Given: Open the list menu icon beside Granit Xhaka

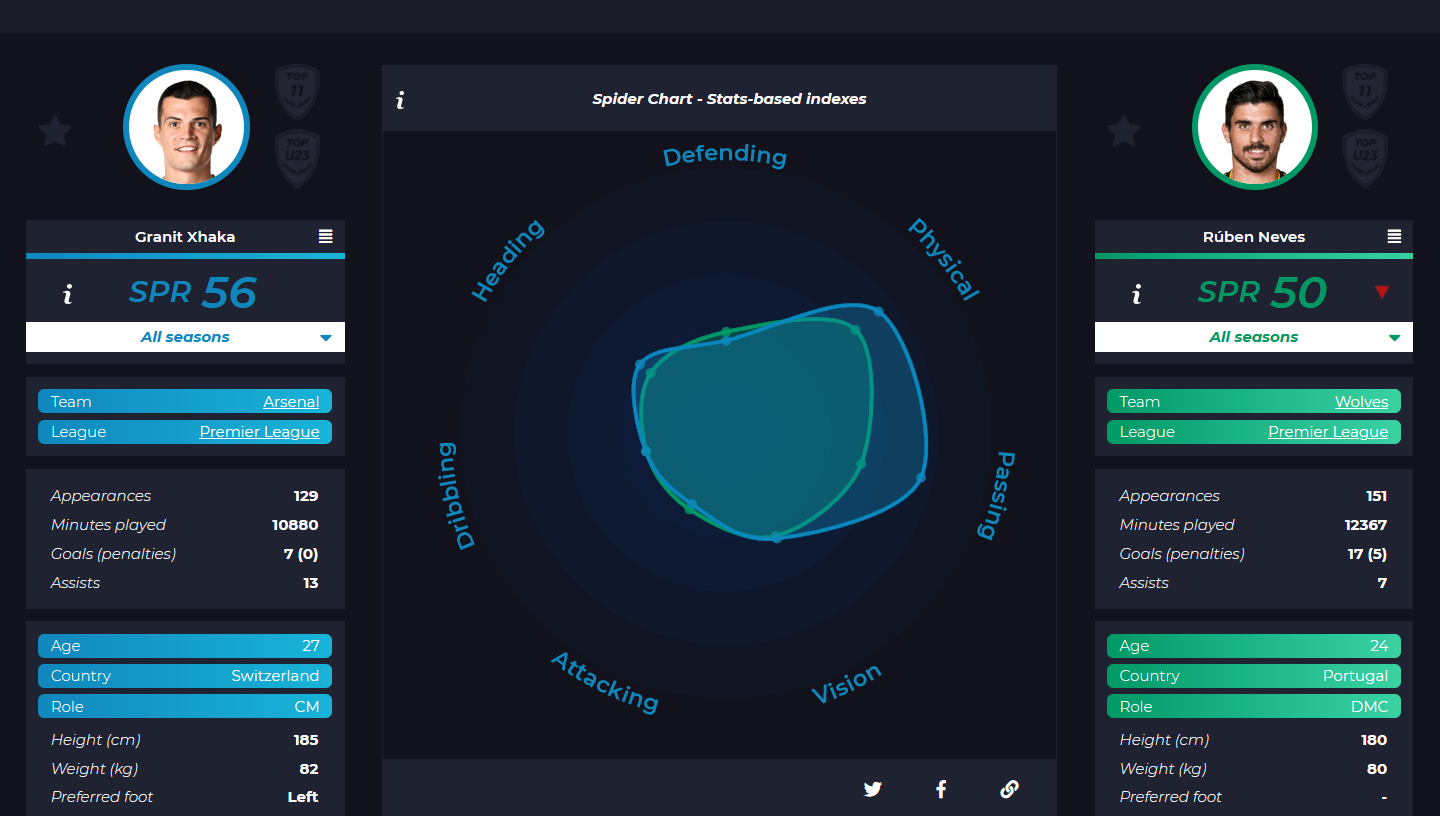Looking at the screenshot, I should click(x=325, y=236).
